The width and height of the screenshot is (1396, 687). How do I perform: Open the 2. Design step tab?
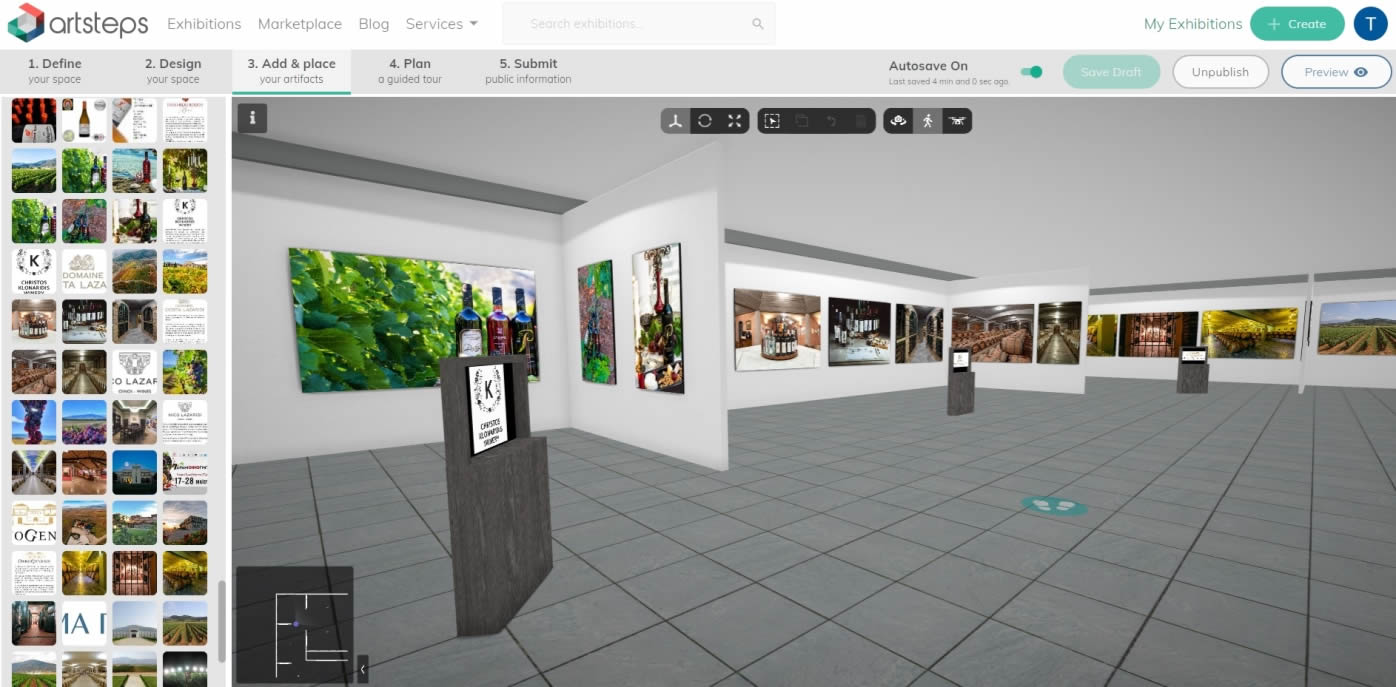173,71
